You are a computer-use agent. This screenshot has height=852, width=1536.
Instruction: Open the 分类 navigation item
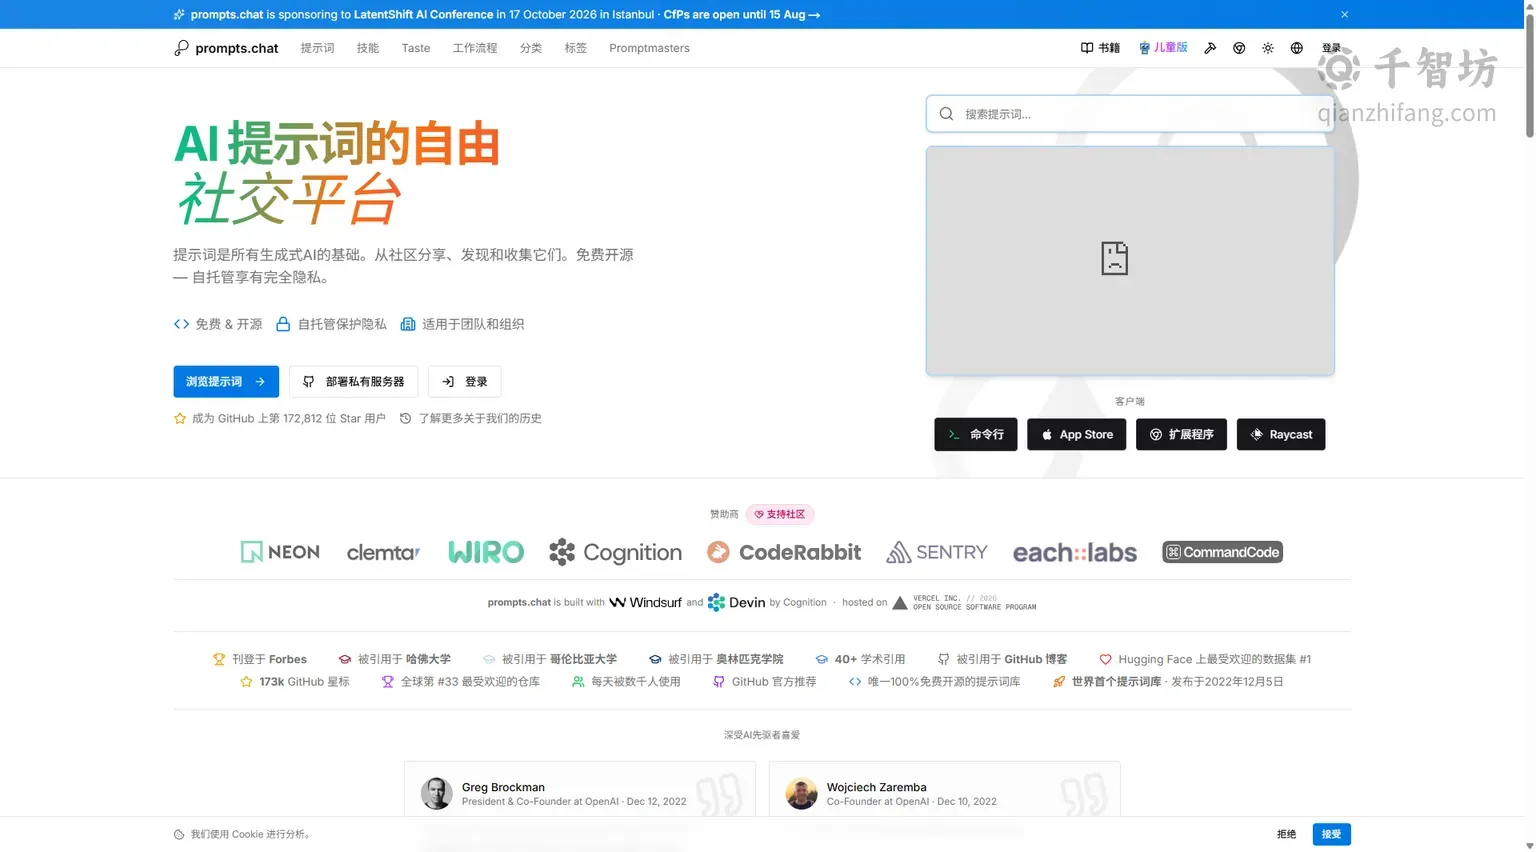tap(531, 48)
